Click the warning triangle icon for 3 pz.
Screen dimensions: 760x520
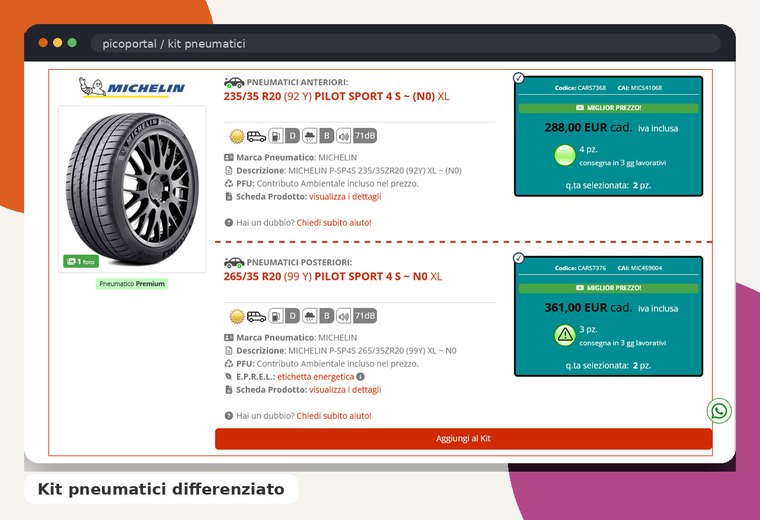pos(565,335)
